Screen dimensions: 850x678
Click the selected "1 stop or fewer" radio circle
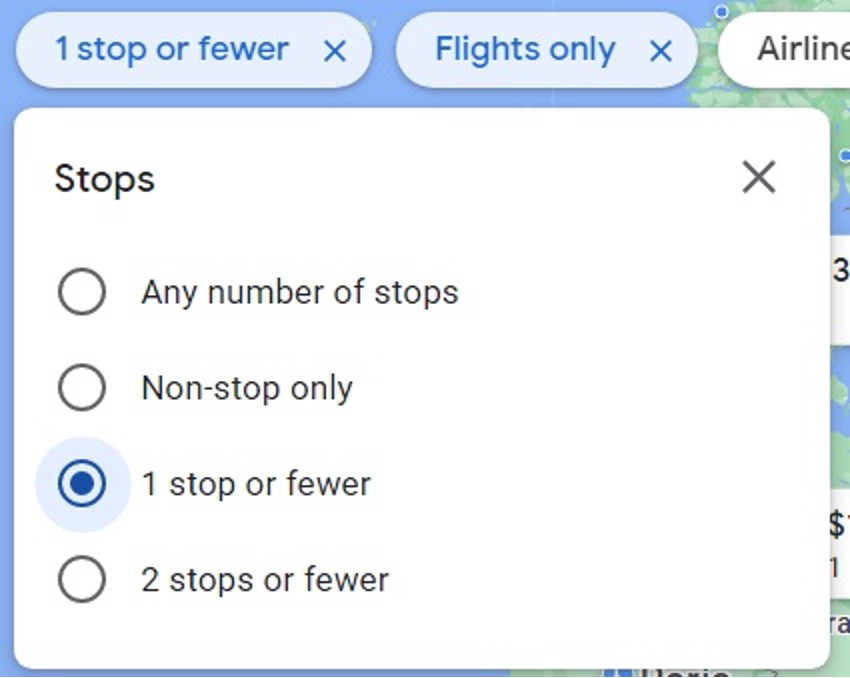(82, 484)
